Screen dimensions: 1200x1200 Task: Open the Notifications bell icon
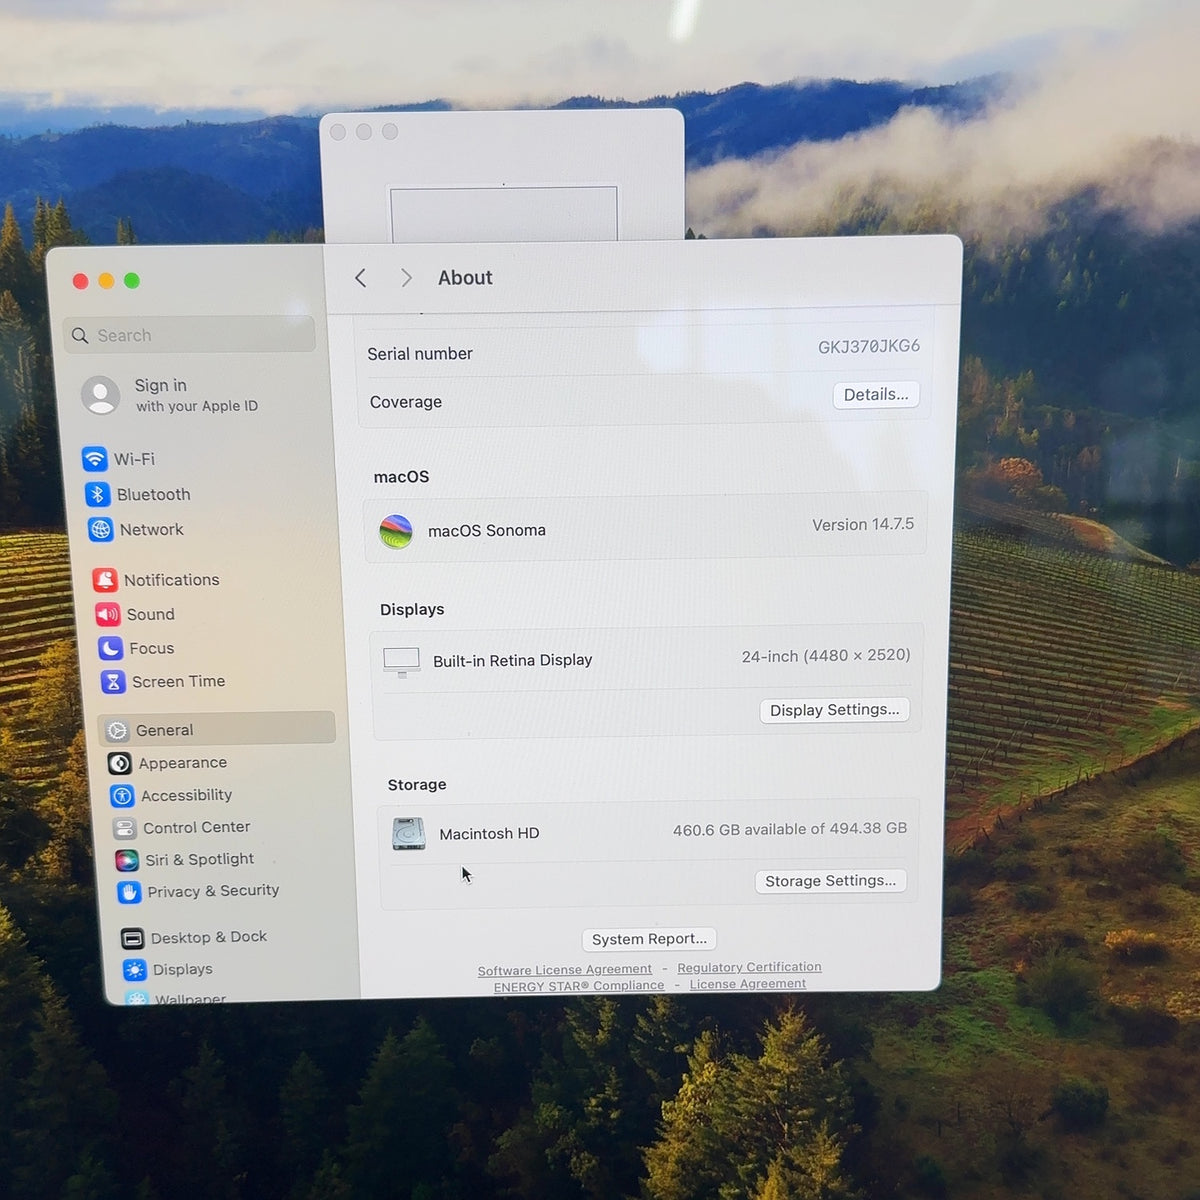[105, 580]
